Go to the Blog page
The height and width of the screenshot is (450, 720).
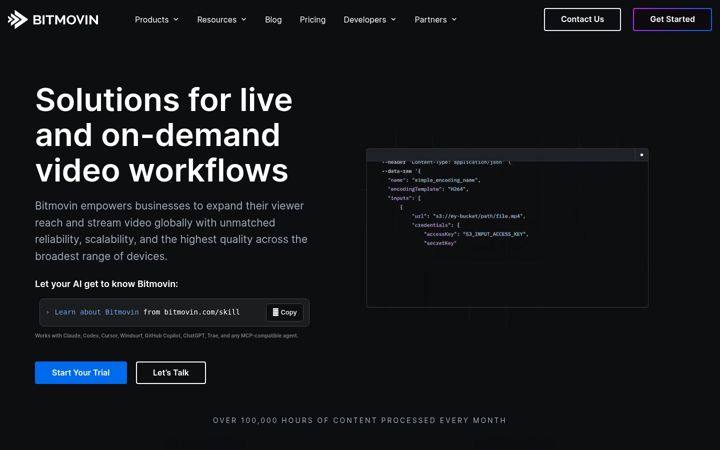coord(273,19)
